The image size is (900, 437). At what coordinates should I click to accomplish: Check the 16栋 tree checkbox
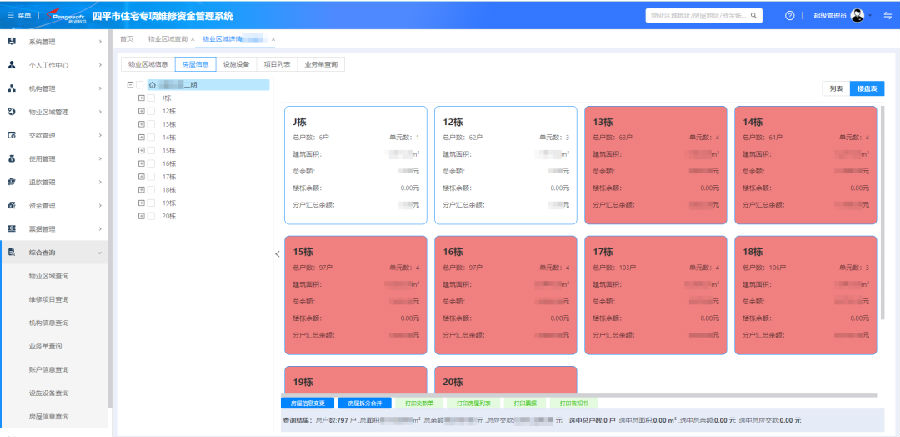152,163
